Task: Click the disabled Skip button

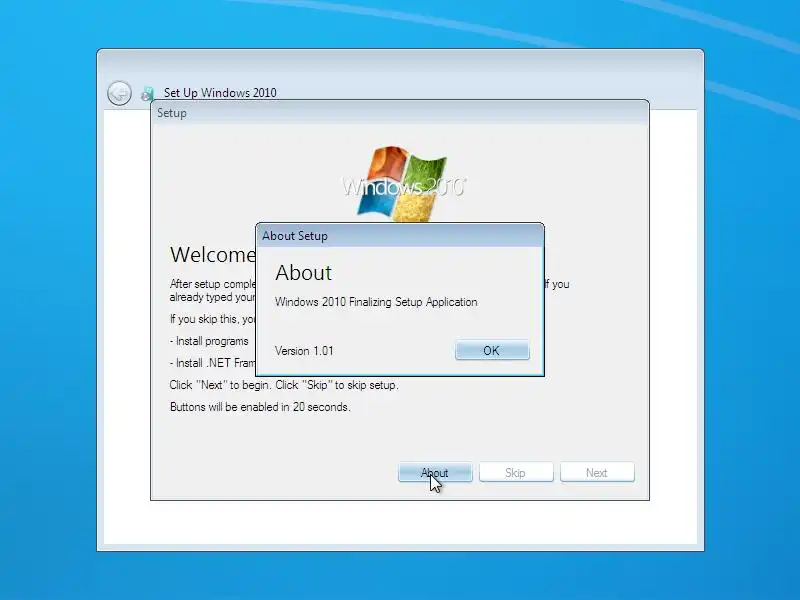Action: pos(516,472)
